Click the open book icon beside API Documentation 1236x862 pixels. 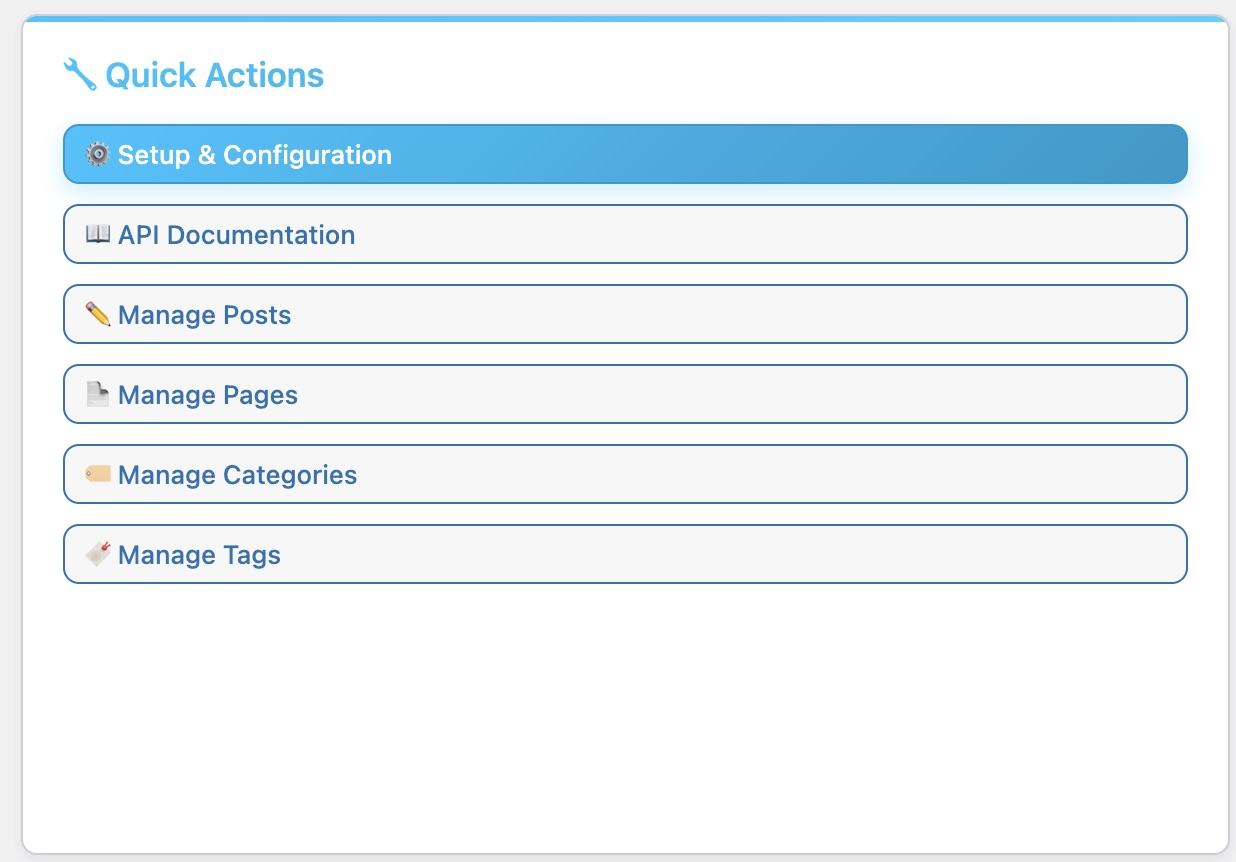(96, 234)
